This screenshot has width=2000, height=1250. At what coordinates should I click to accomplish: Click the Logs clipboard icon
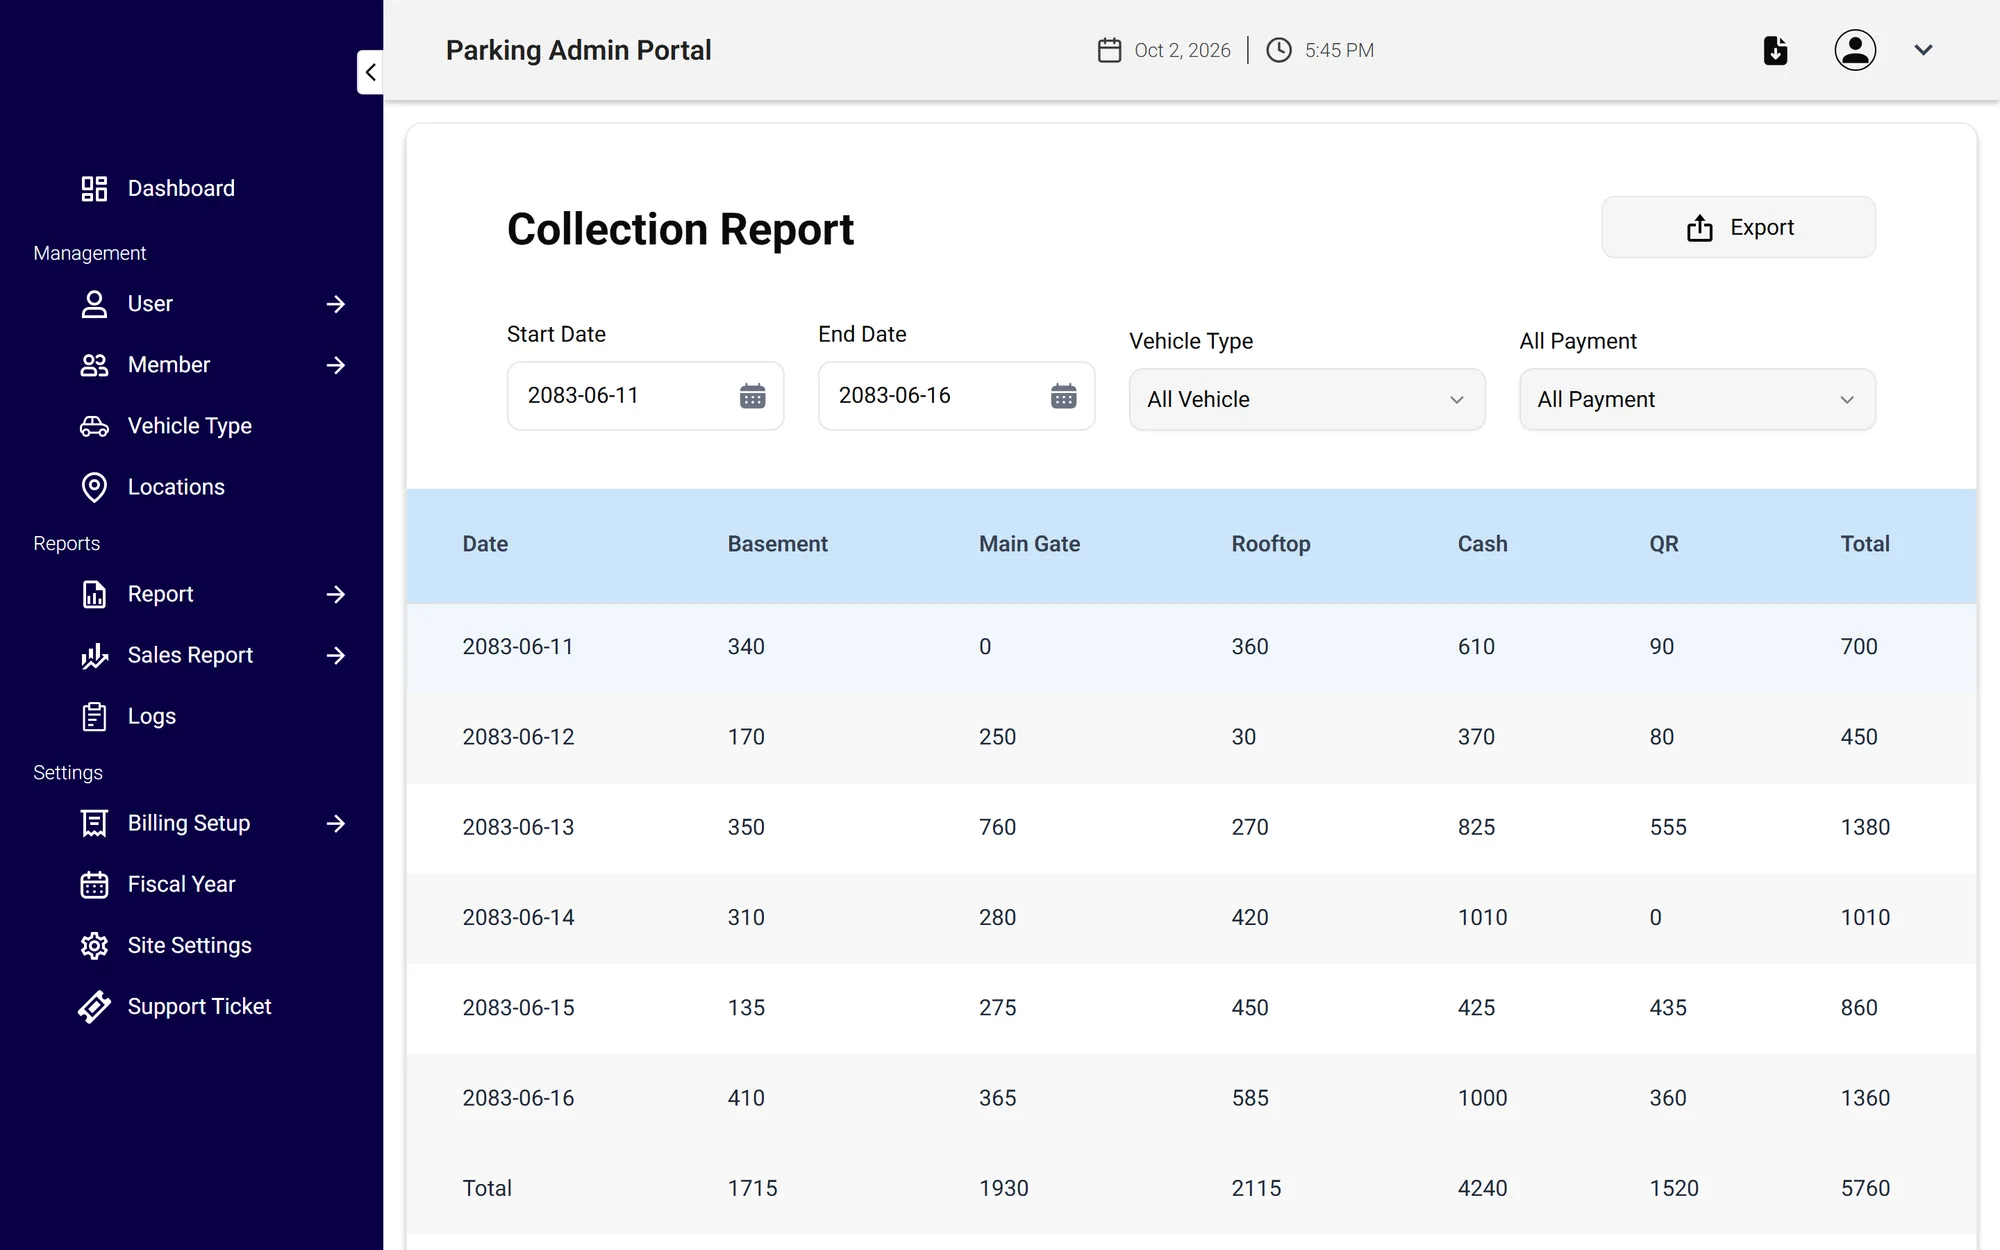point(94,716)
